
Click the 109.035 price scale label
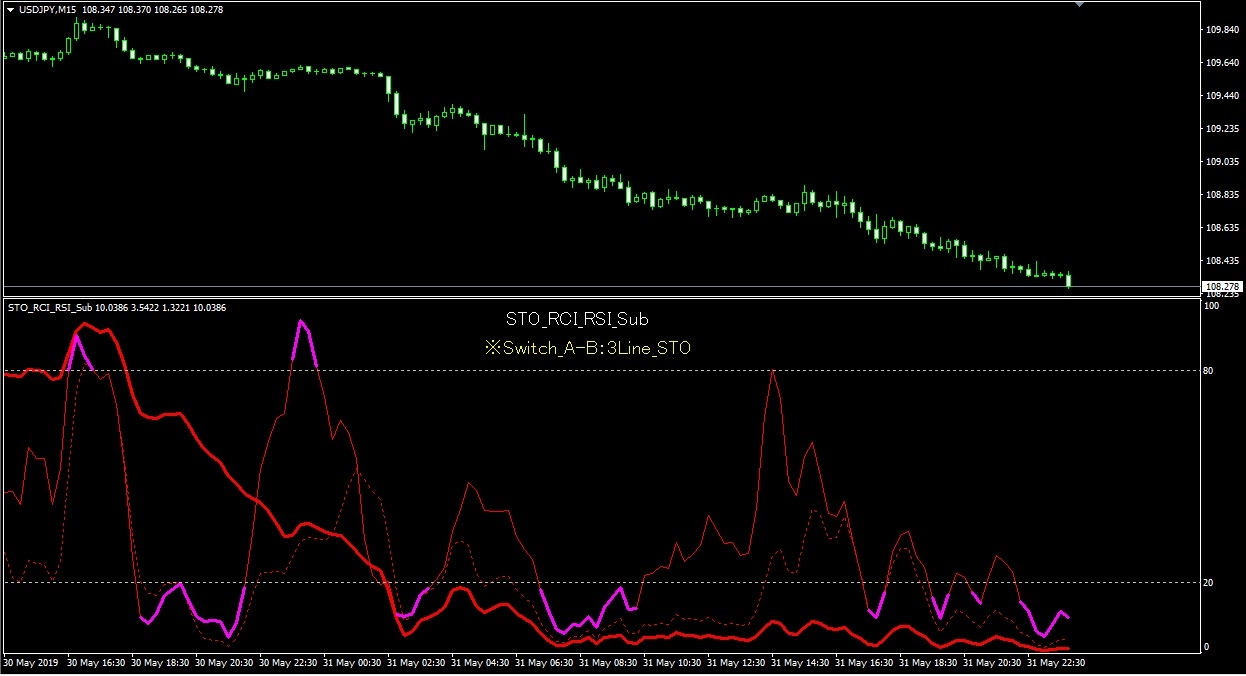[1223, 162]
